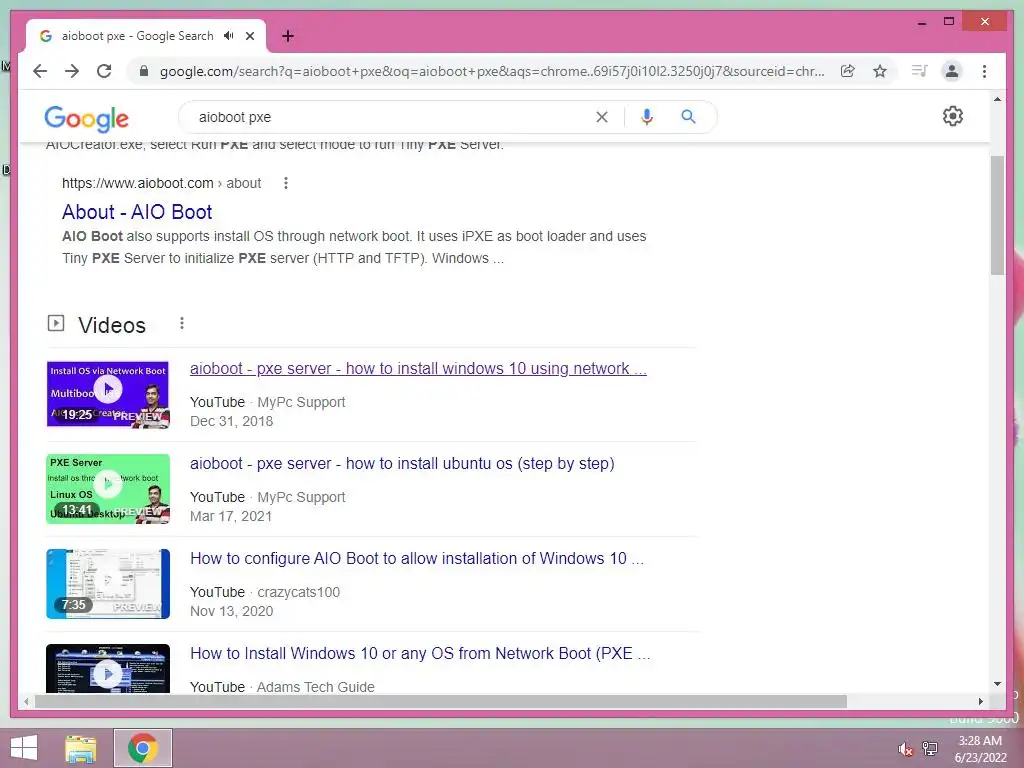Open the Chrome profile avatar menu

[952, 71]
